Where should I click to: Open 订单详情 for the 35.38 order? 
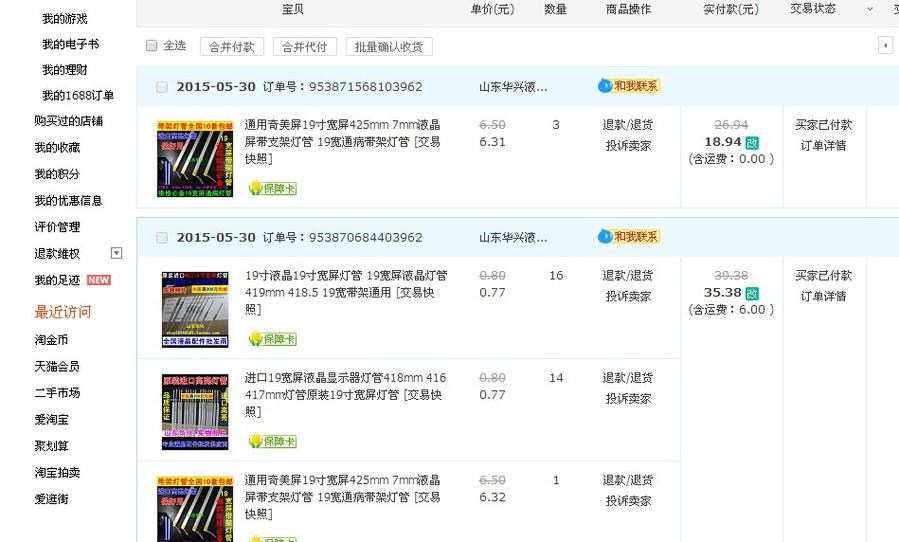(x=823, y=296)
